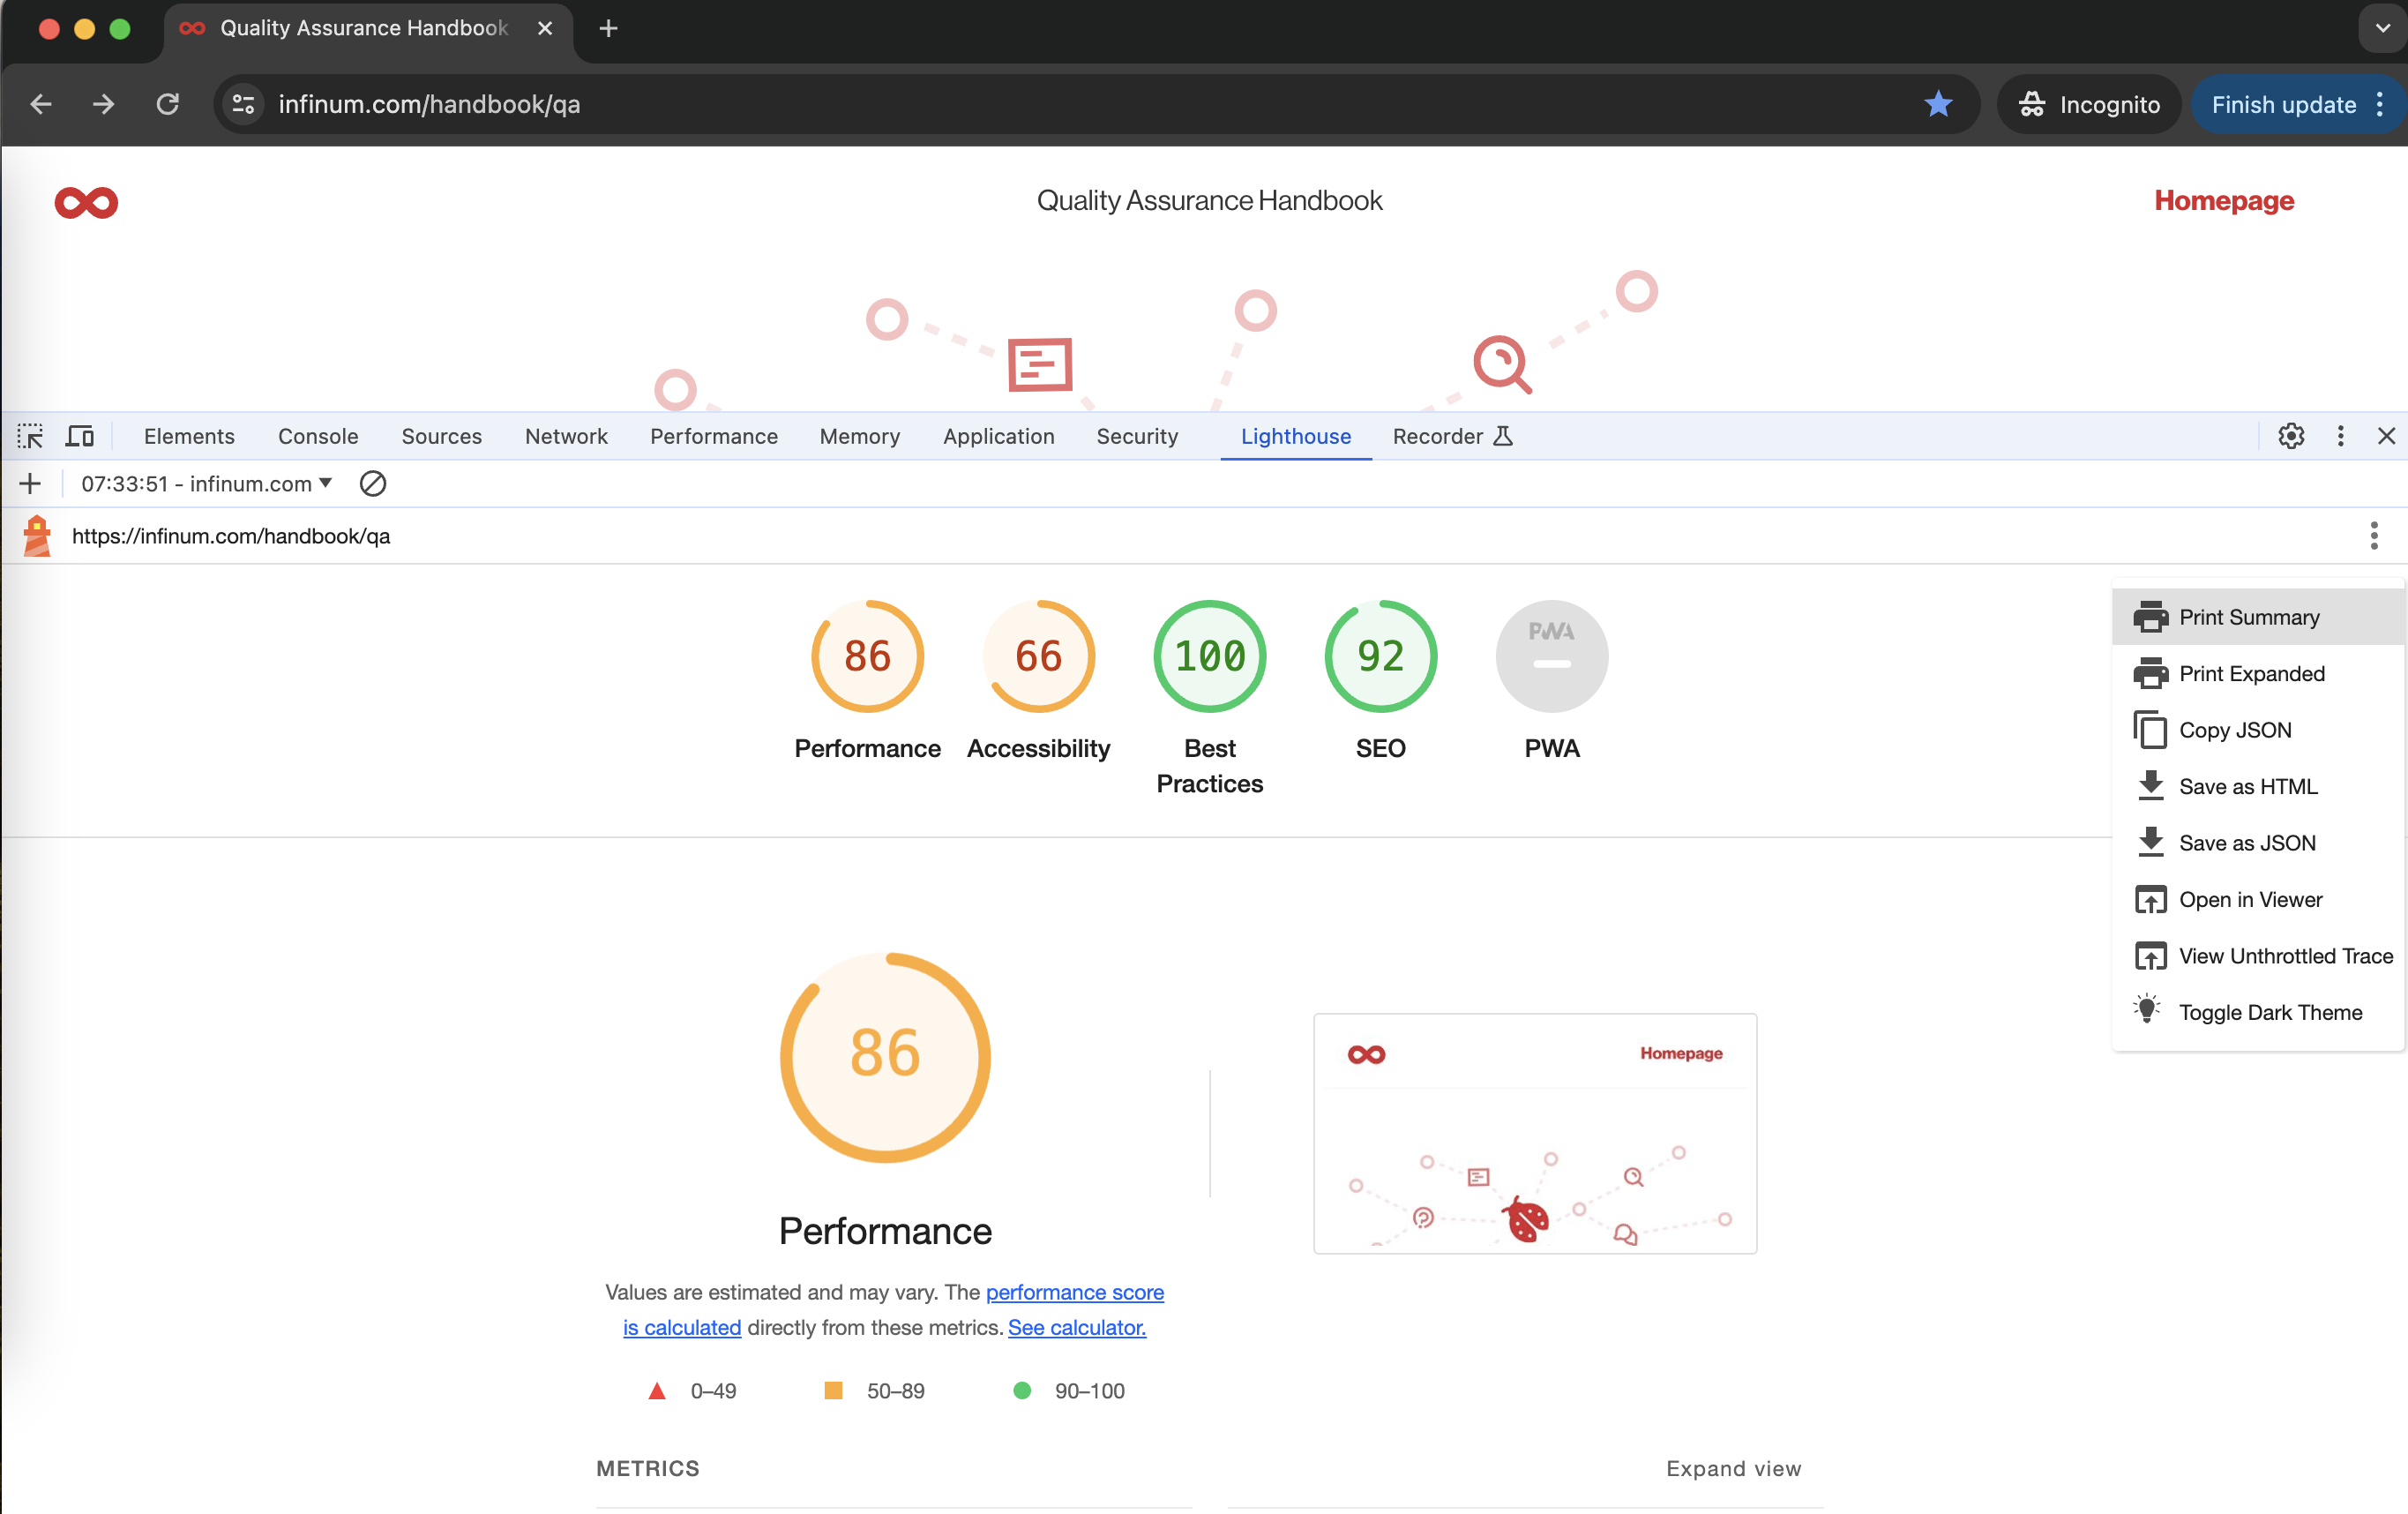Close DevTools panel with X icon
The width and height of the screenshot is (2408, 1514).
pyautogui.click(x=2386, y=436)
